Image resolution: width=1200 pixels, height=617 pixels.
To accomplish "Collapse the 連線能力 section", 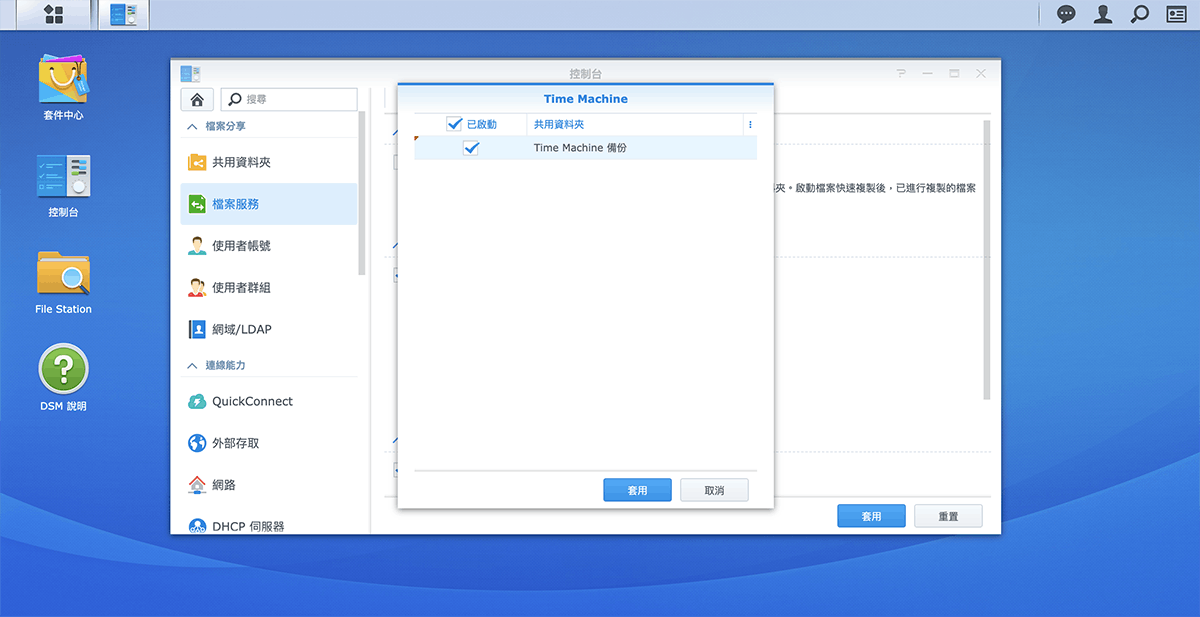I will coord(192,366).
